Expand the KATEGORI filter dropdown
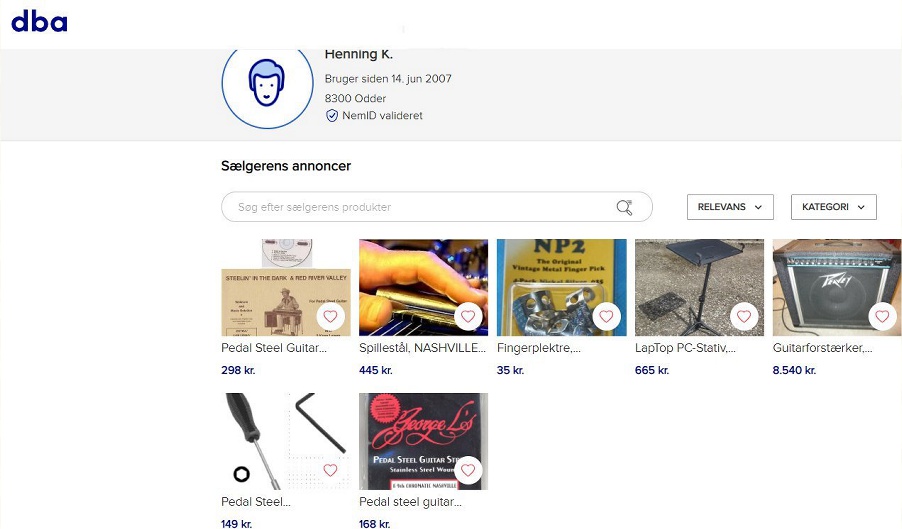This screenshot has width=902, height=529. [834, 207]
